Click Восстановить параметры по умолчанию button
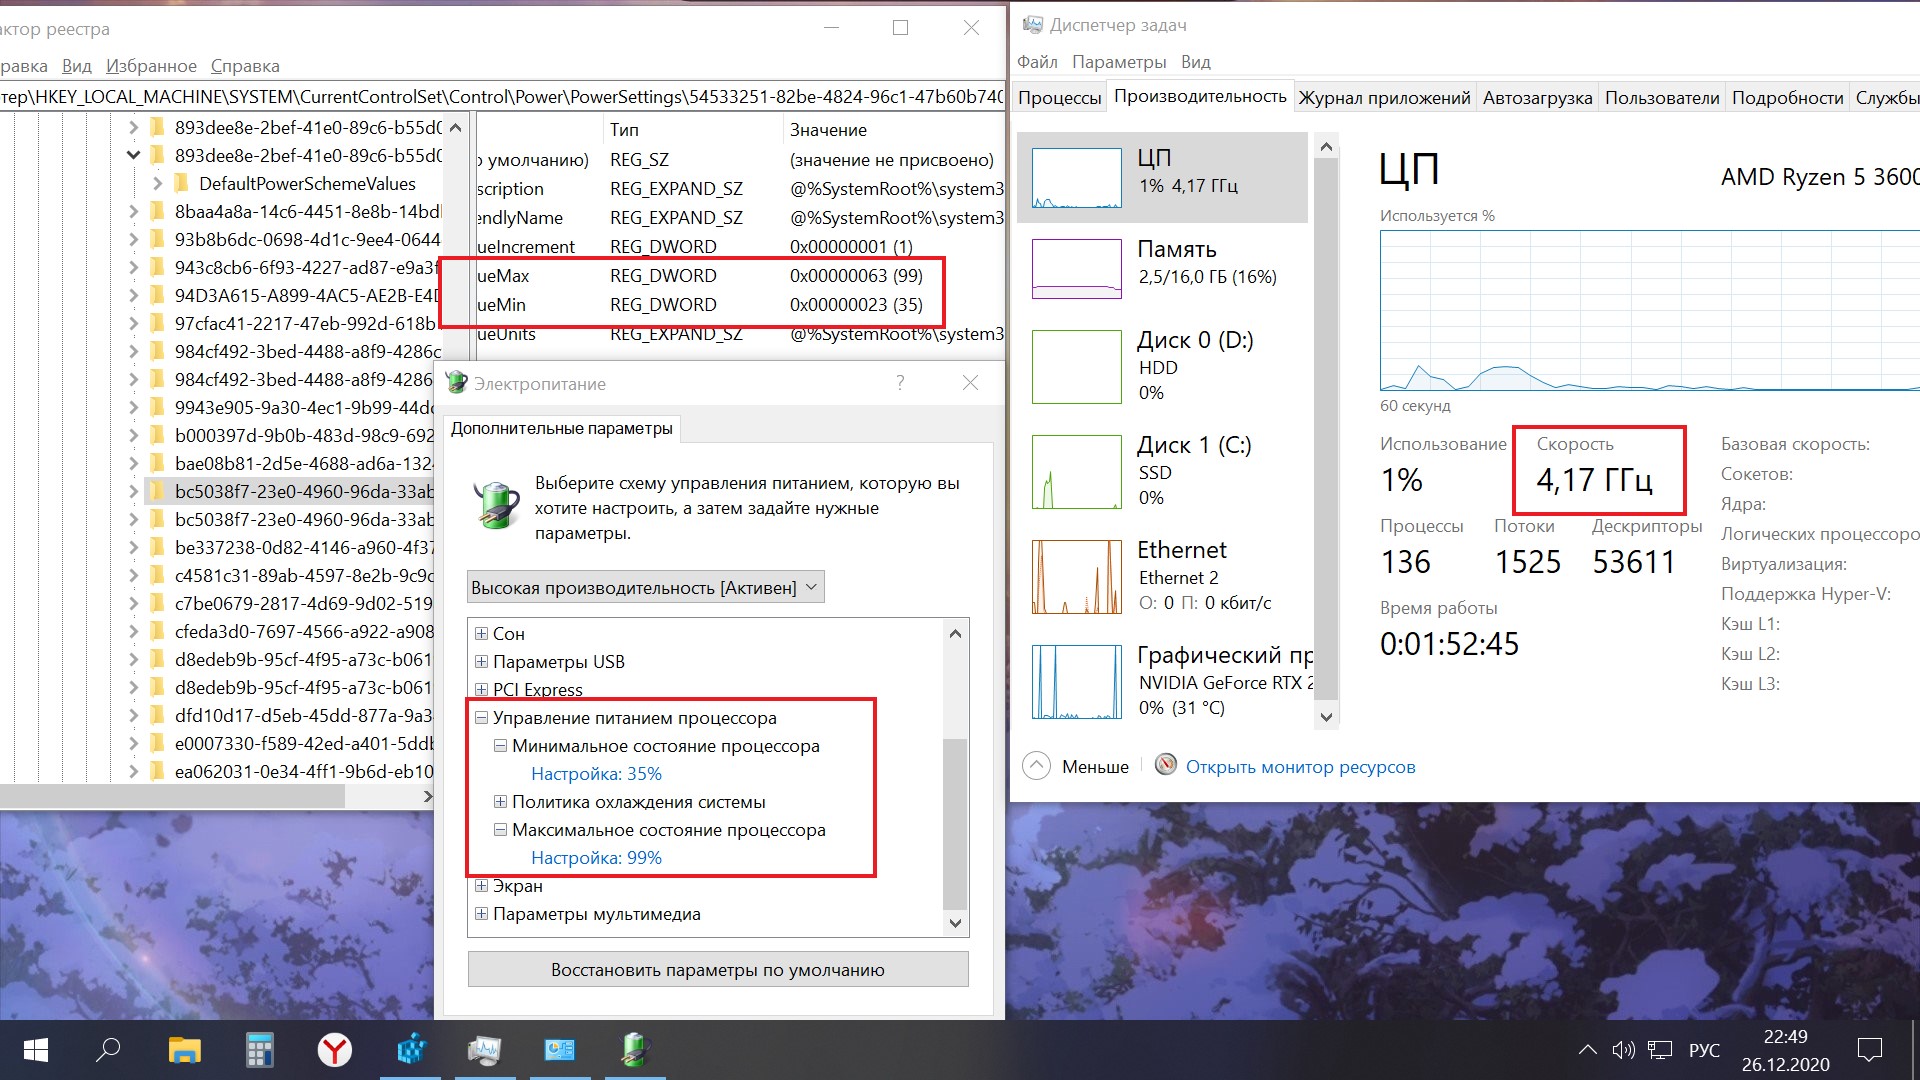The width and height of the screenshot is (1920, 1080). pos(719,969)
